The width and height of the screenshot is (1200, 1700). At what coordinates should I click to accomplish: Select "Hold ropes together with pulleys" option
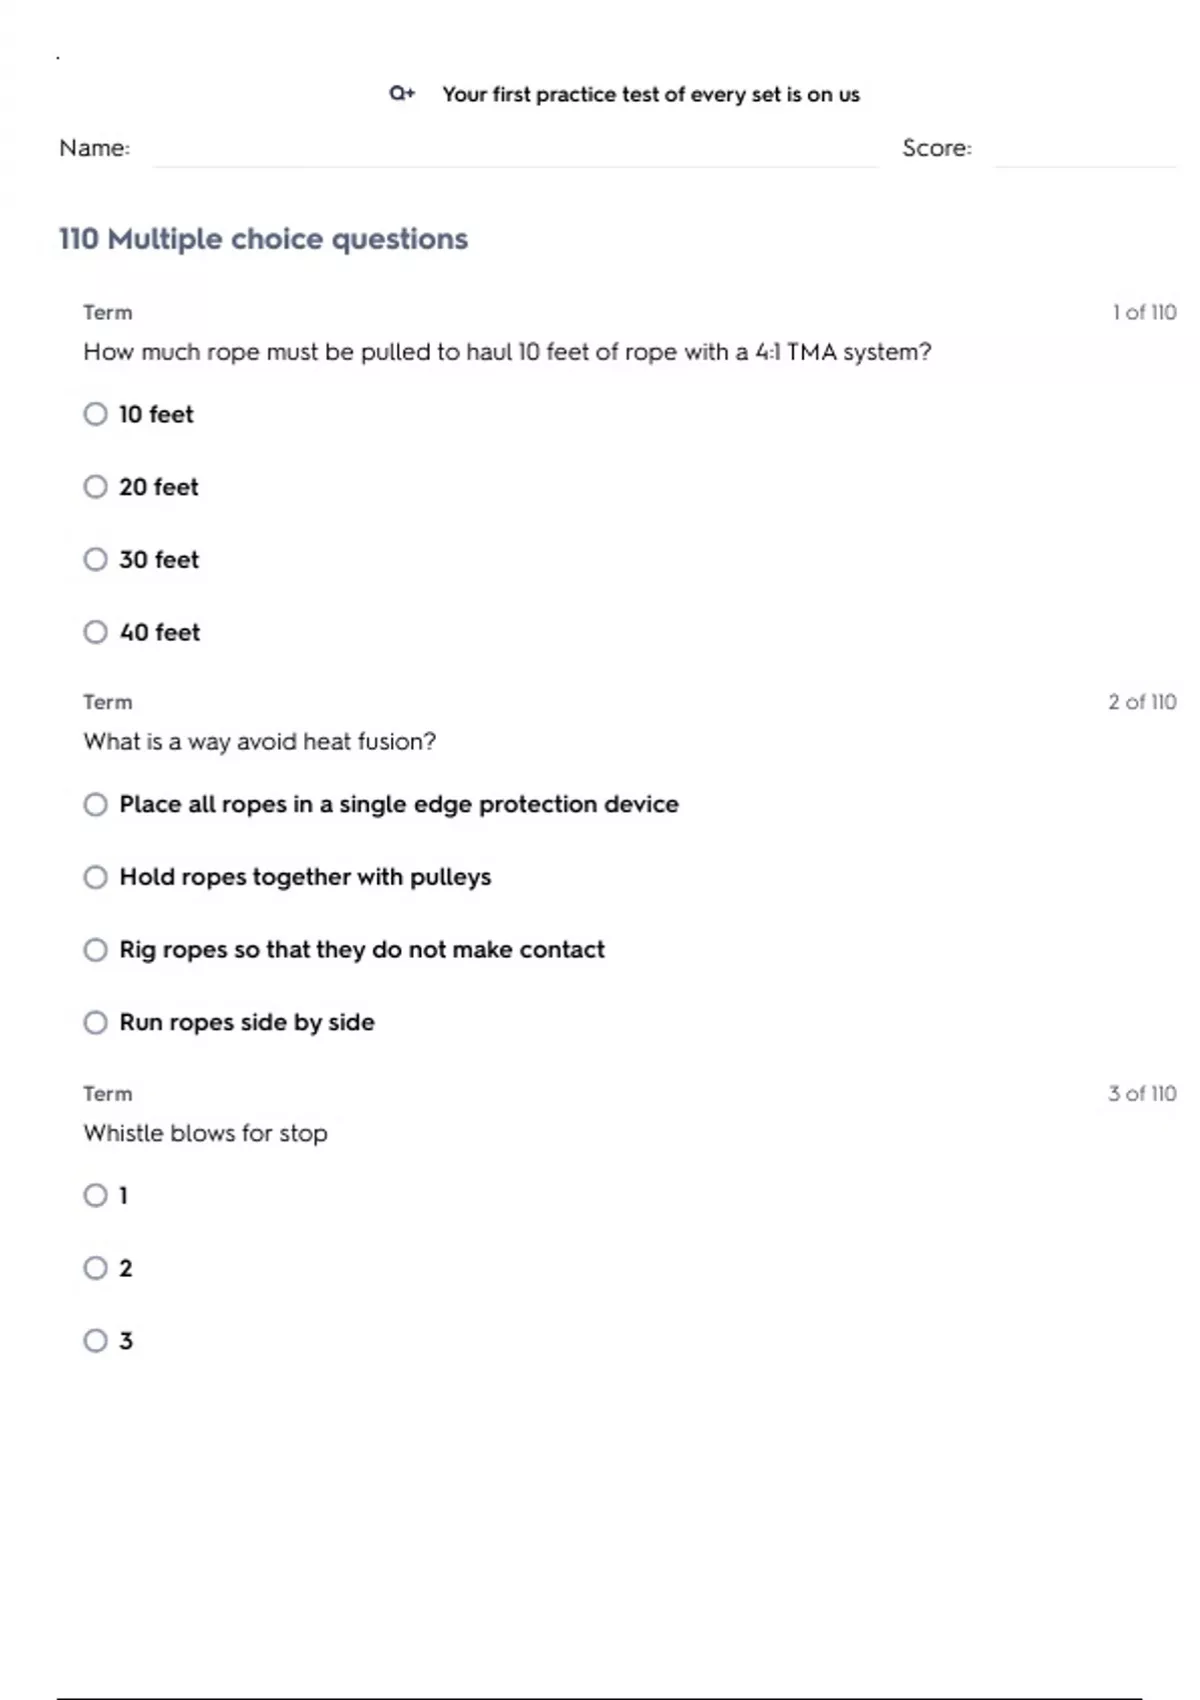pyautogui.click(x=95, y=877)
